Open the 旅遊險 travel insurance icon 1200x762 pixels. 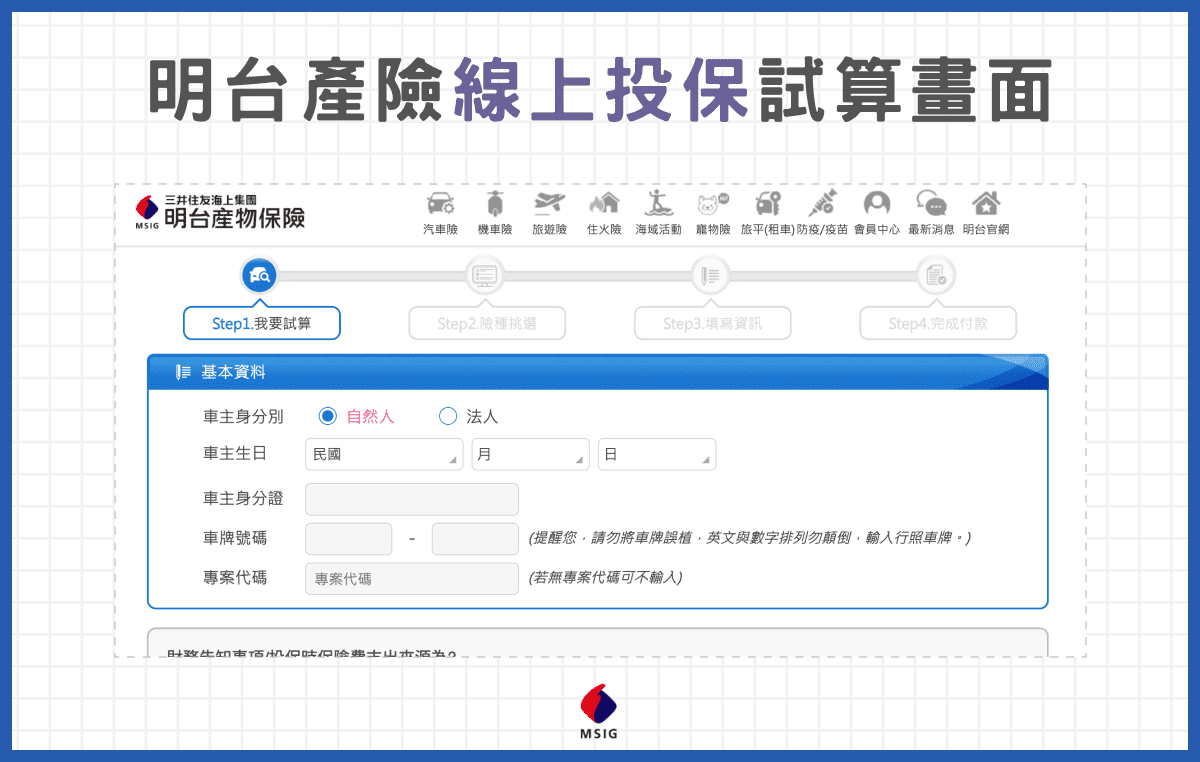[549, 204]
